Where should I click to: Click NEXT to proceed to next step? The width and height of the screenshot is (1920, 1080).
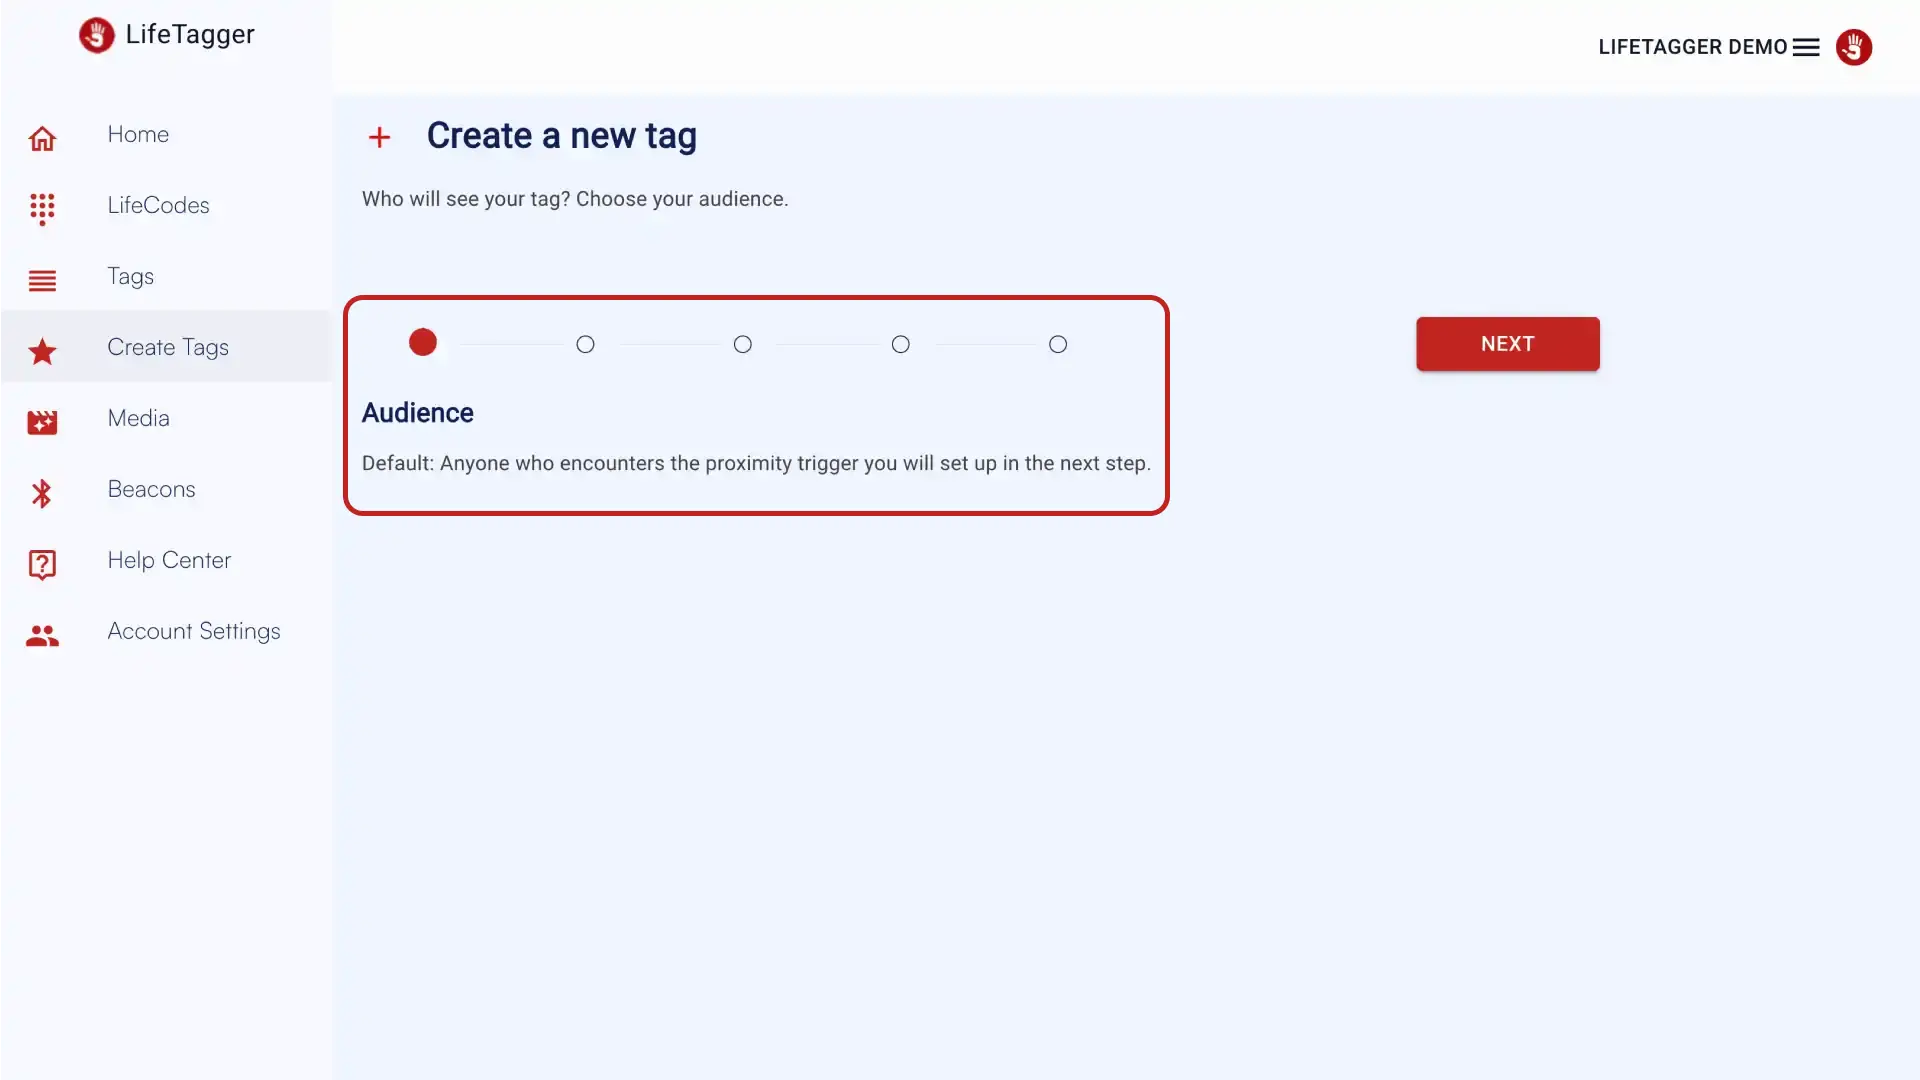1507,344
